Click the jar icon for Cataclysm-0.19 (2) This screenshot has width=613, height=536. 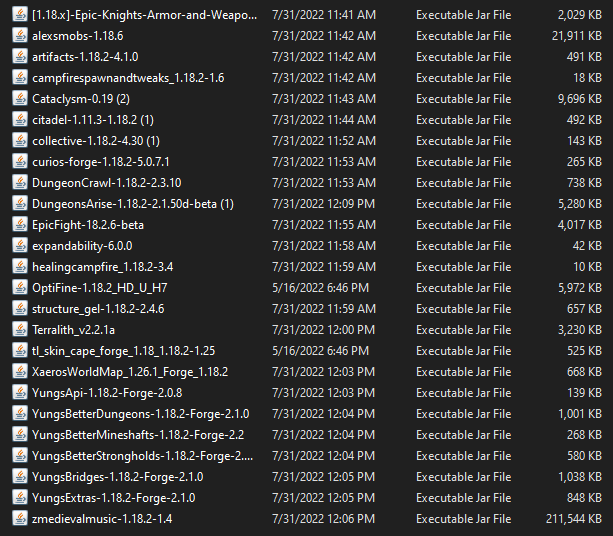[20, 99]
